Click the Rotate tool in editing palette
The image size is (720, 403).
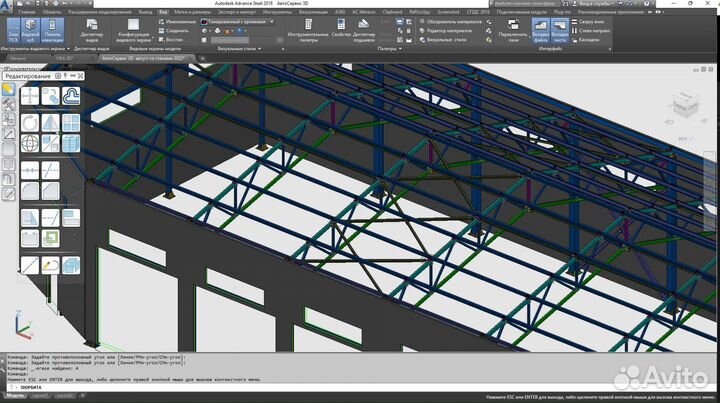[x=30, y=123]
